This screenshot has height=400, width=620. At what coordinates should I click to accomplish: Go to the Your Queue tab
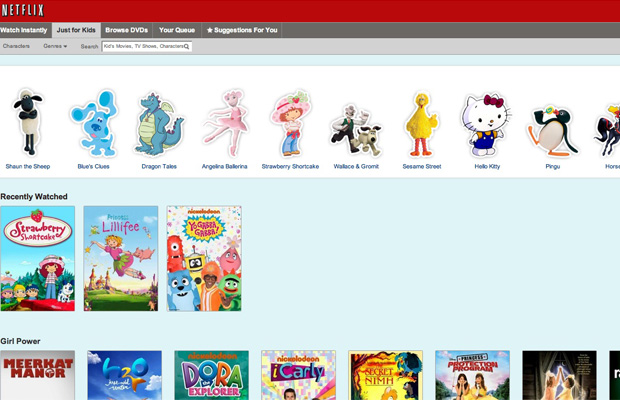tap(177, 30)
